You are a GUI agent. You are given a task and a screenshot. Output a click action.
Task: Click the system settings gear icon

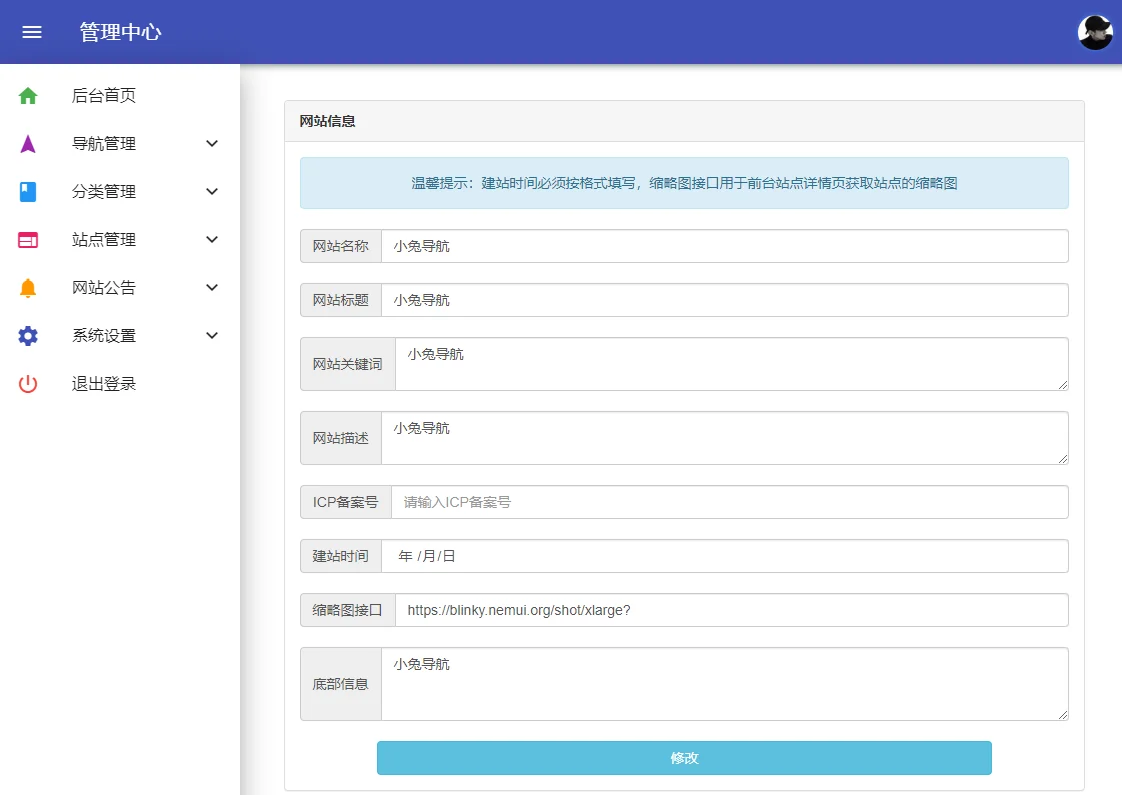click(28, 336)
